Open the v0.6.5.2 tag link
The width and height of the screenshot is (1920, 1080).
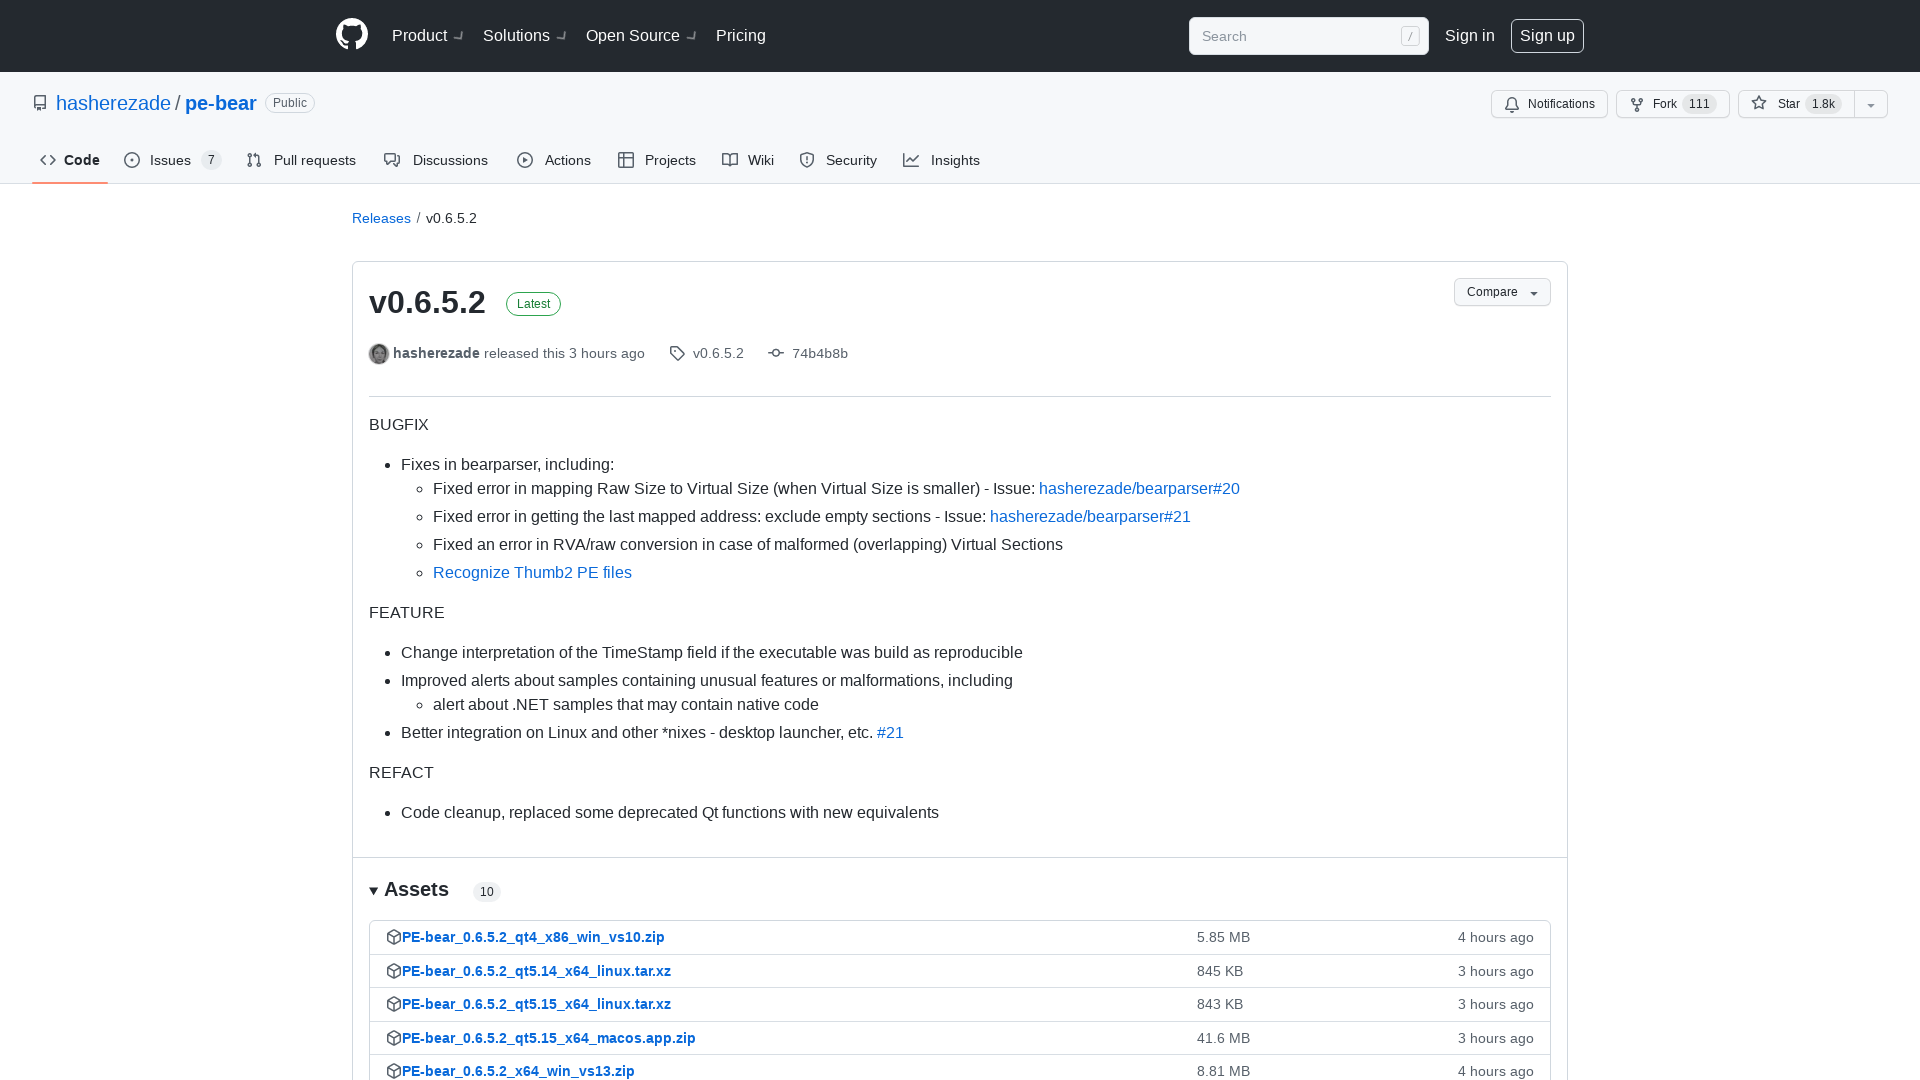coord(718,353)
